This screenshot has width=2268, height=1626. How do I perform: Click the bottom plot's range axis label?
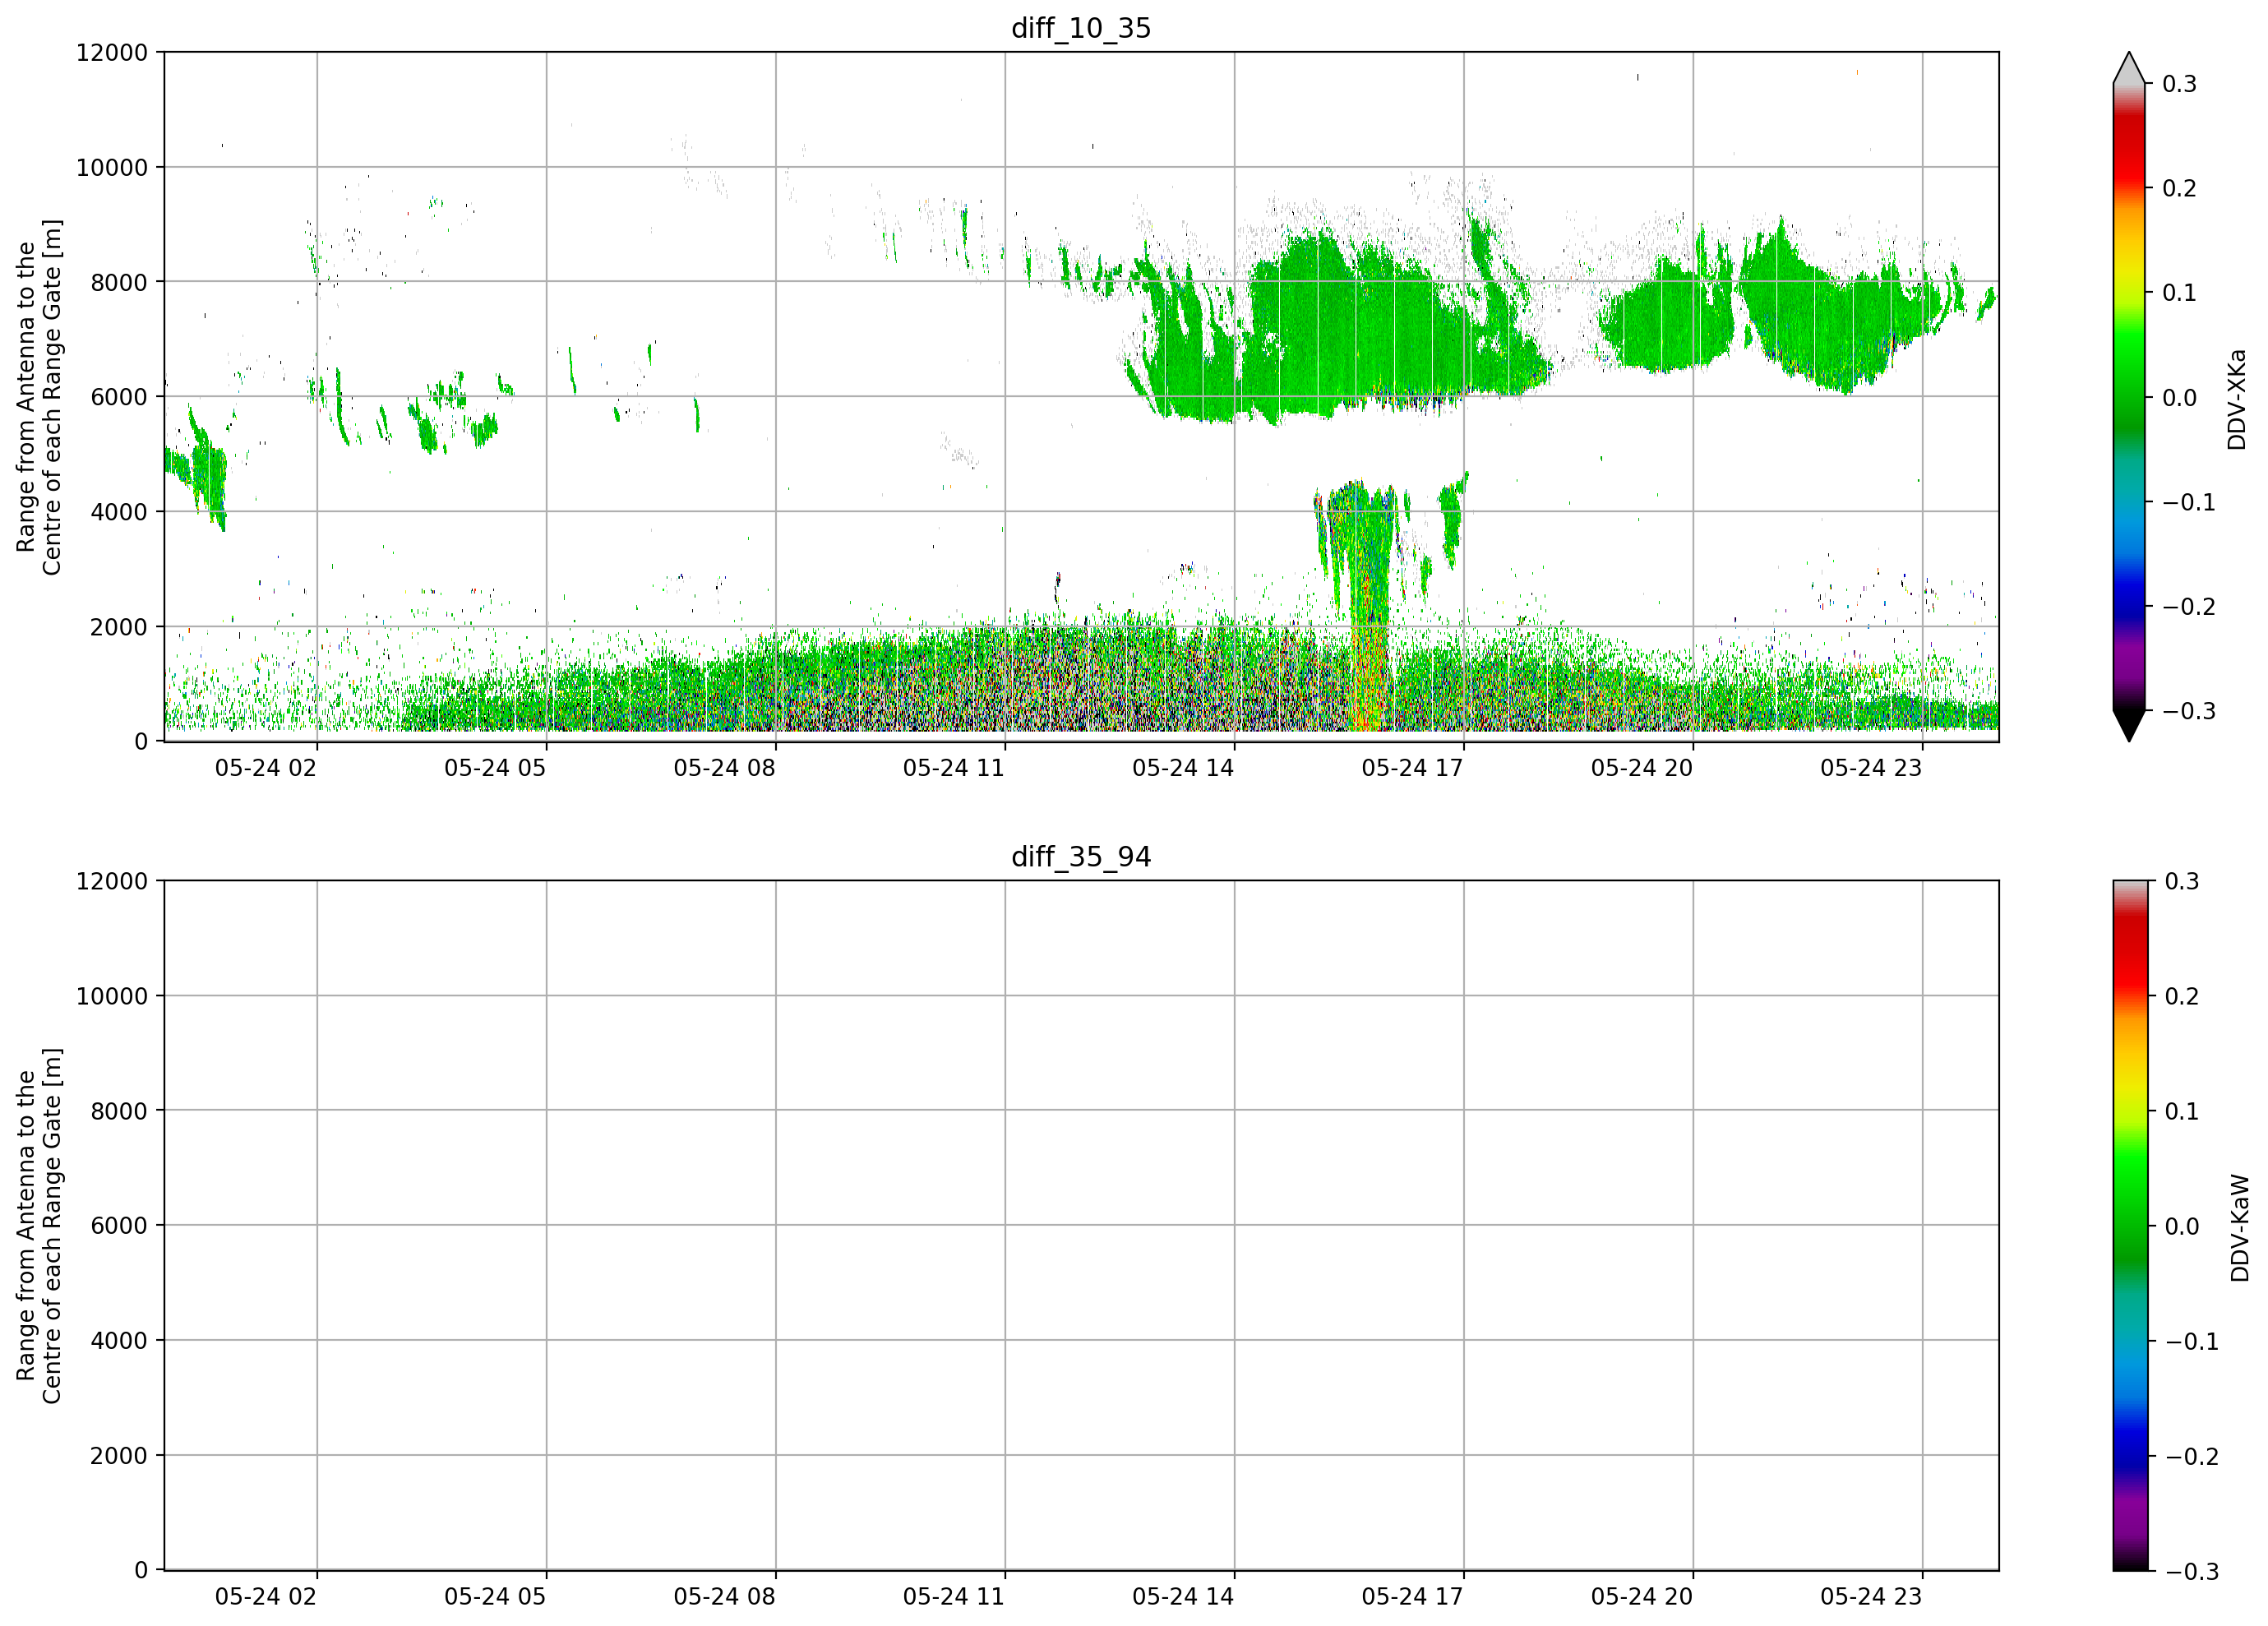coord(39,1226)
